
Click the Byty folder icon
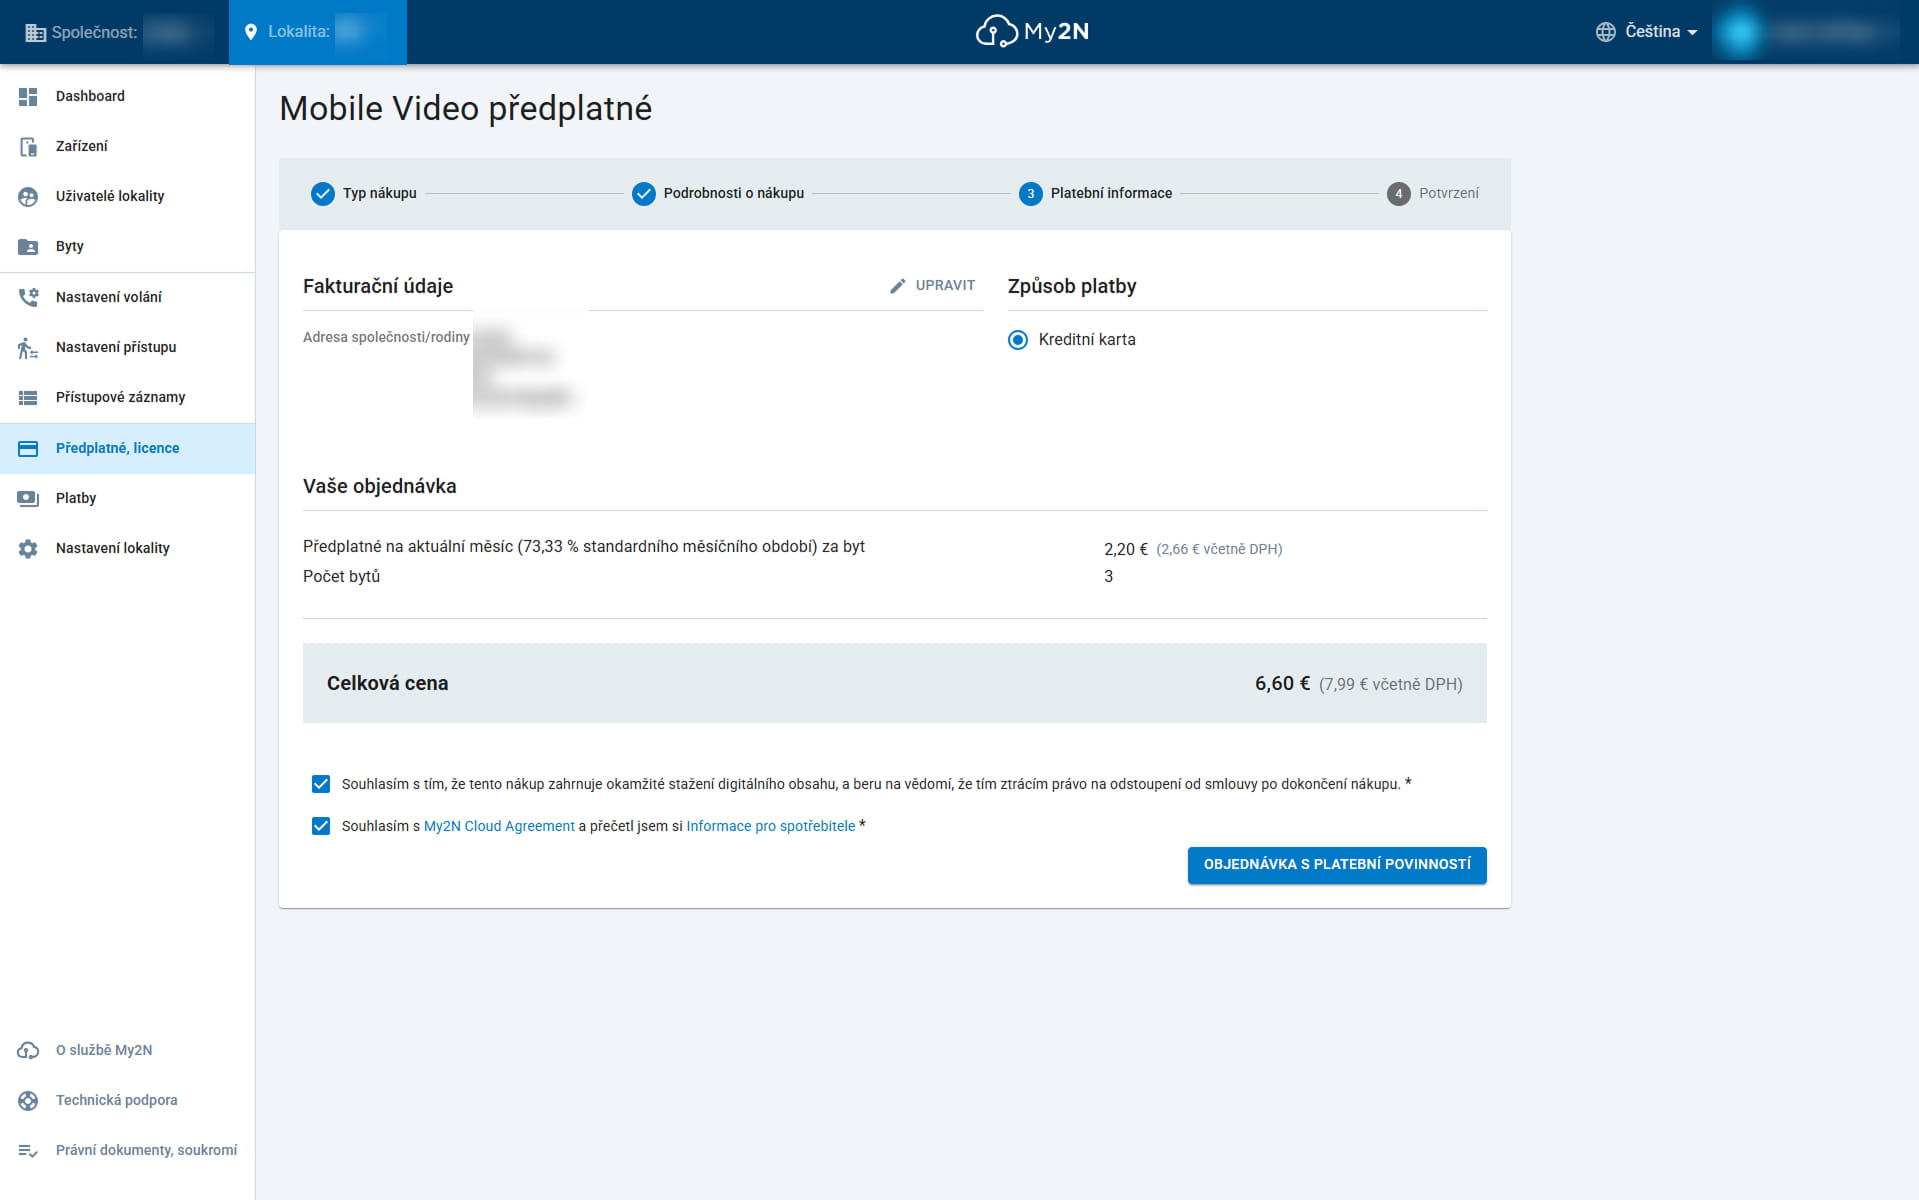pyautogui.click(x=28, y=246)
